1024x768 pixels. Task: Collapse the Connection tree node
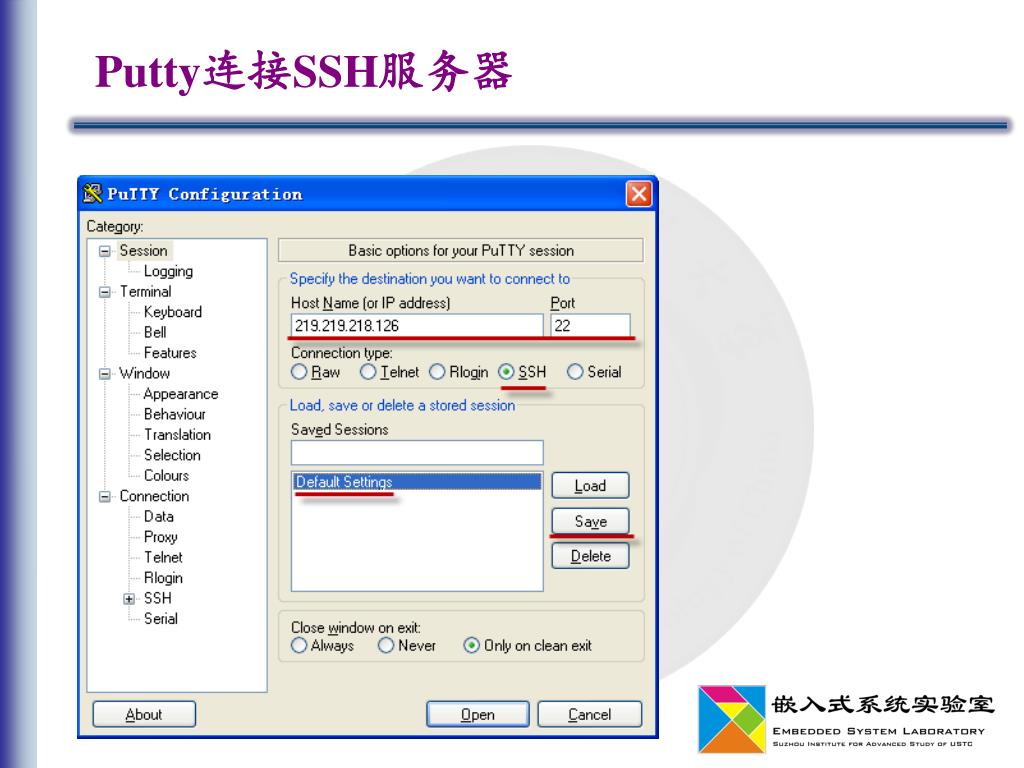104,496
